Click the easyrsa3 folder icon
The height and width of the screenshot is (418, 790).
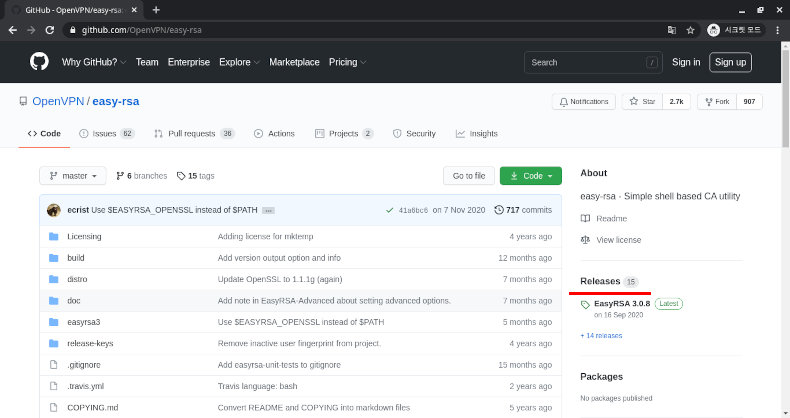point(53,322)
